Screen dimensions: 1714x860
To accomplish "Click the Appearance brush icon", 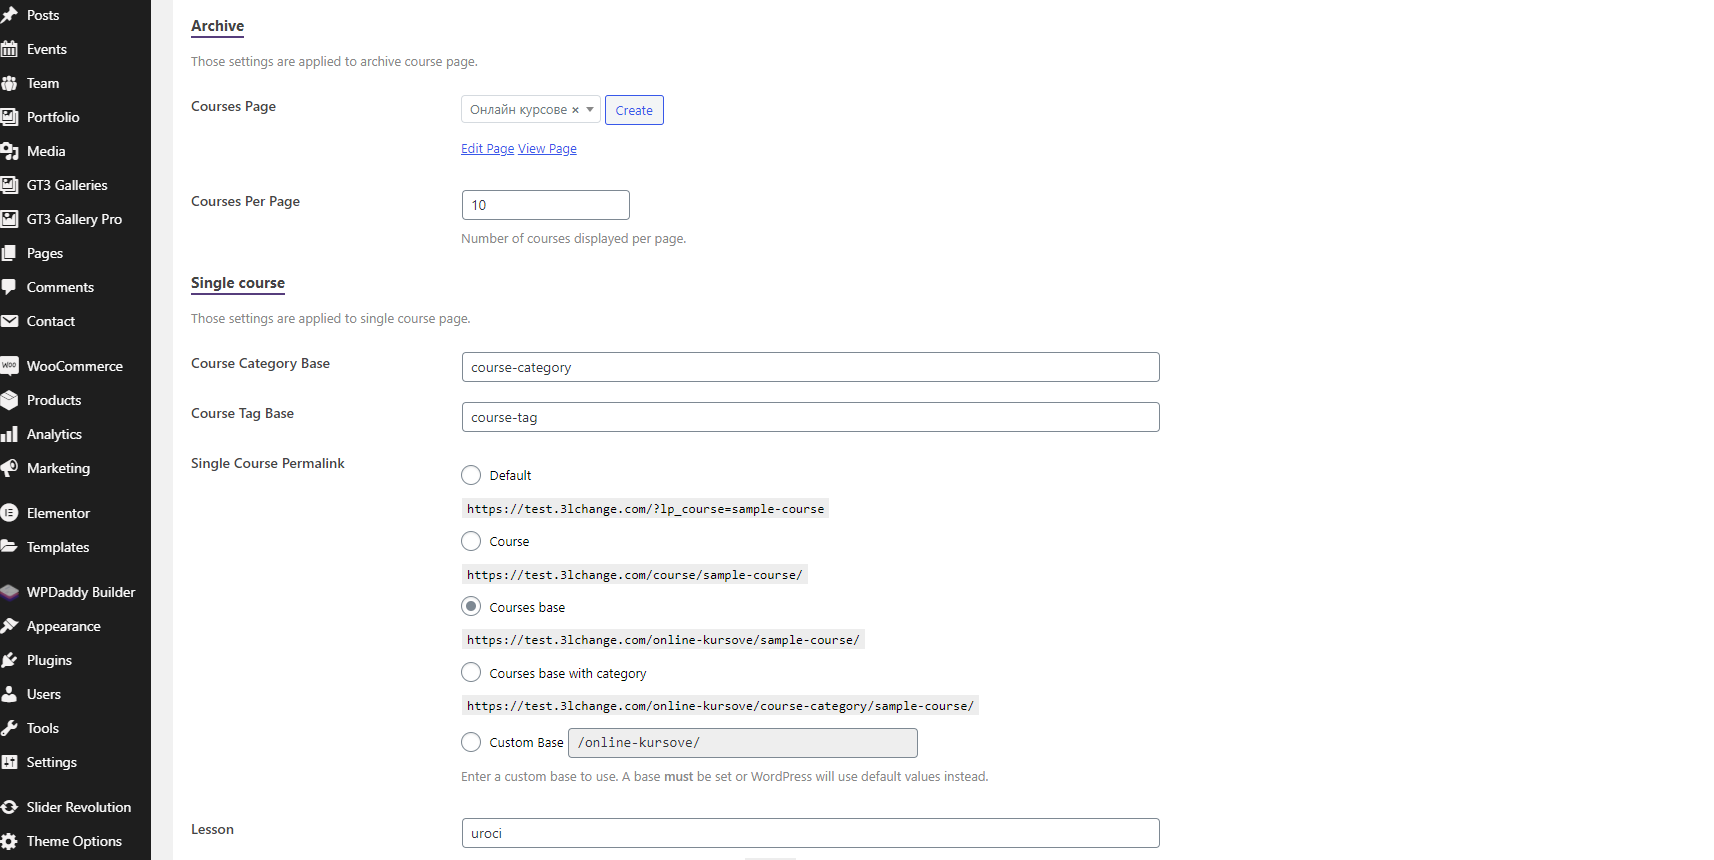I will (9, 626).
